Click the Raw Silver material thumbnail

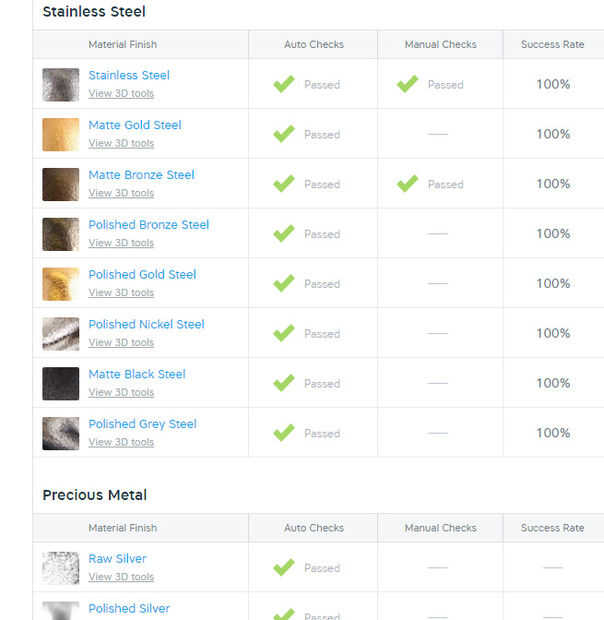[x=60, y=568]
